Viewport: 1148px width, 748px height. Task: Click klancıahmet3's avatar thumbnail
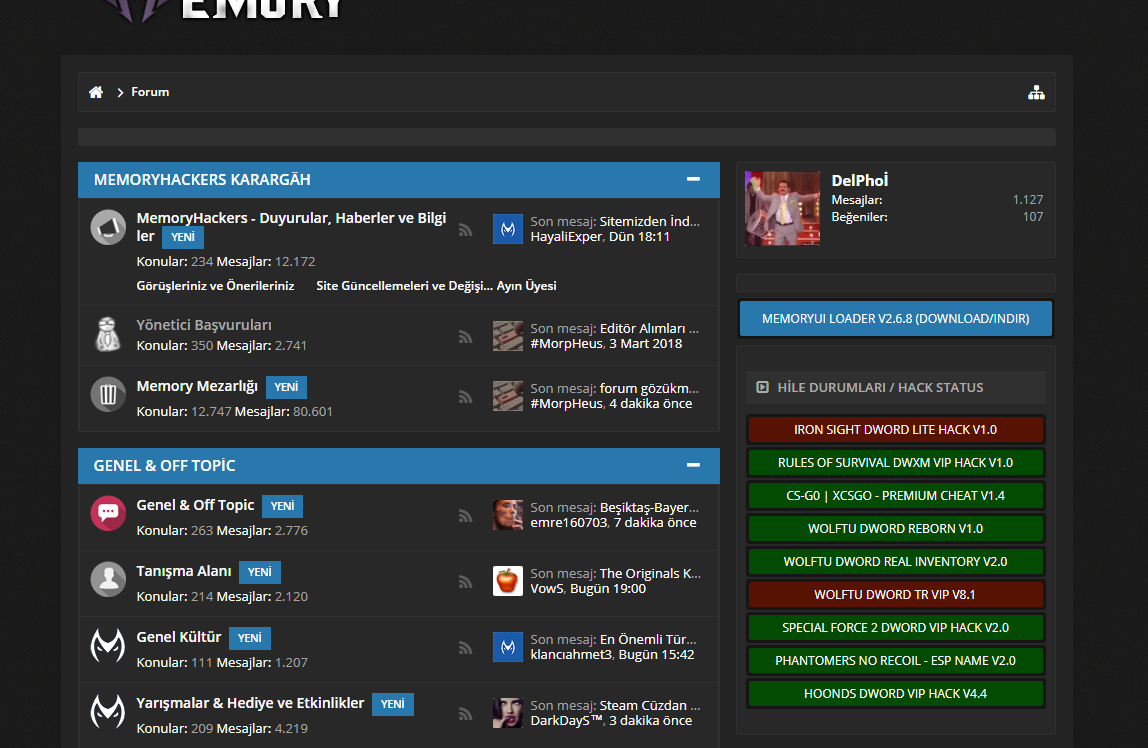pos(507,647)
